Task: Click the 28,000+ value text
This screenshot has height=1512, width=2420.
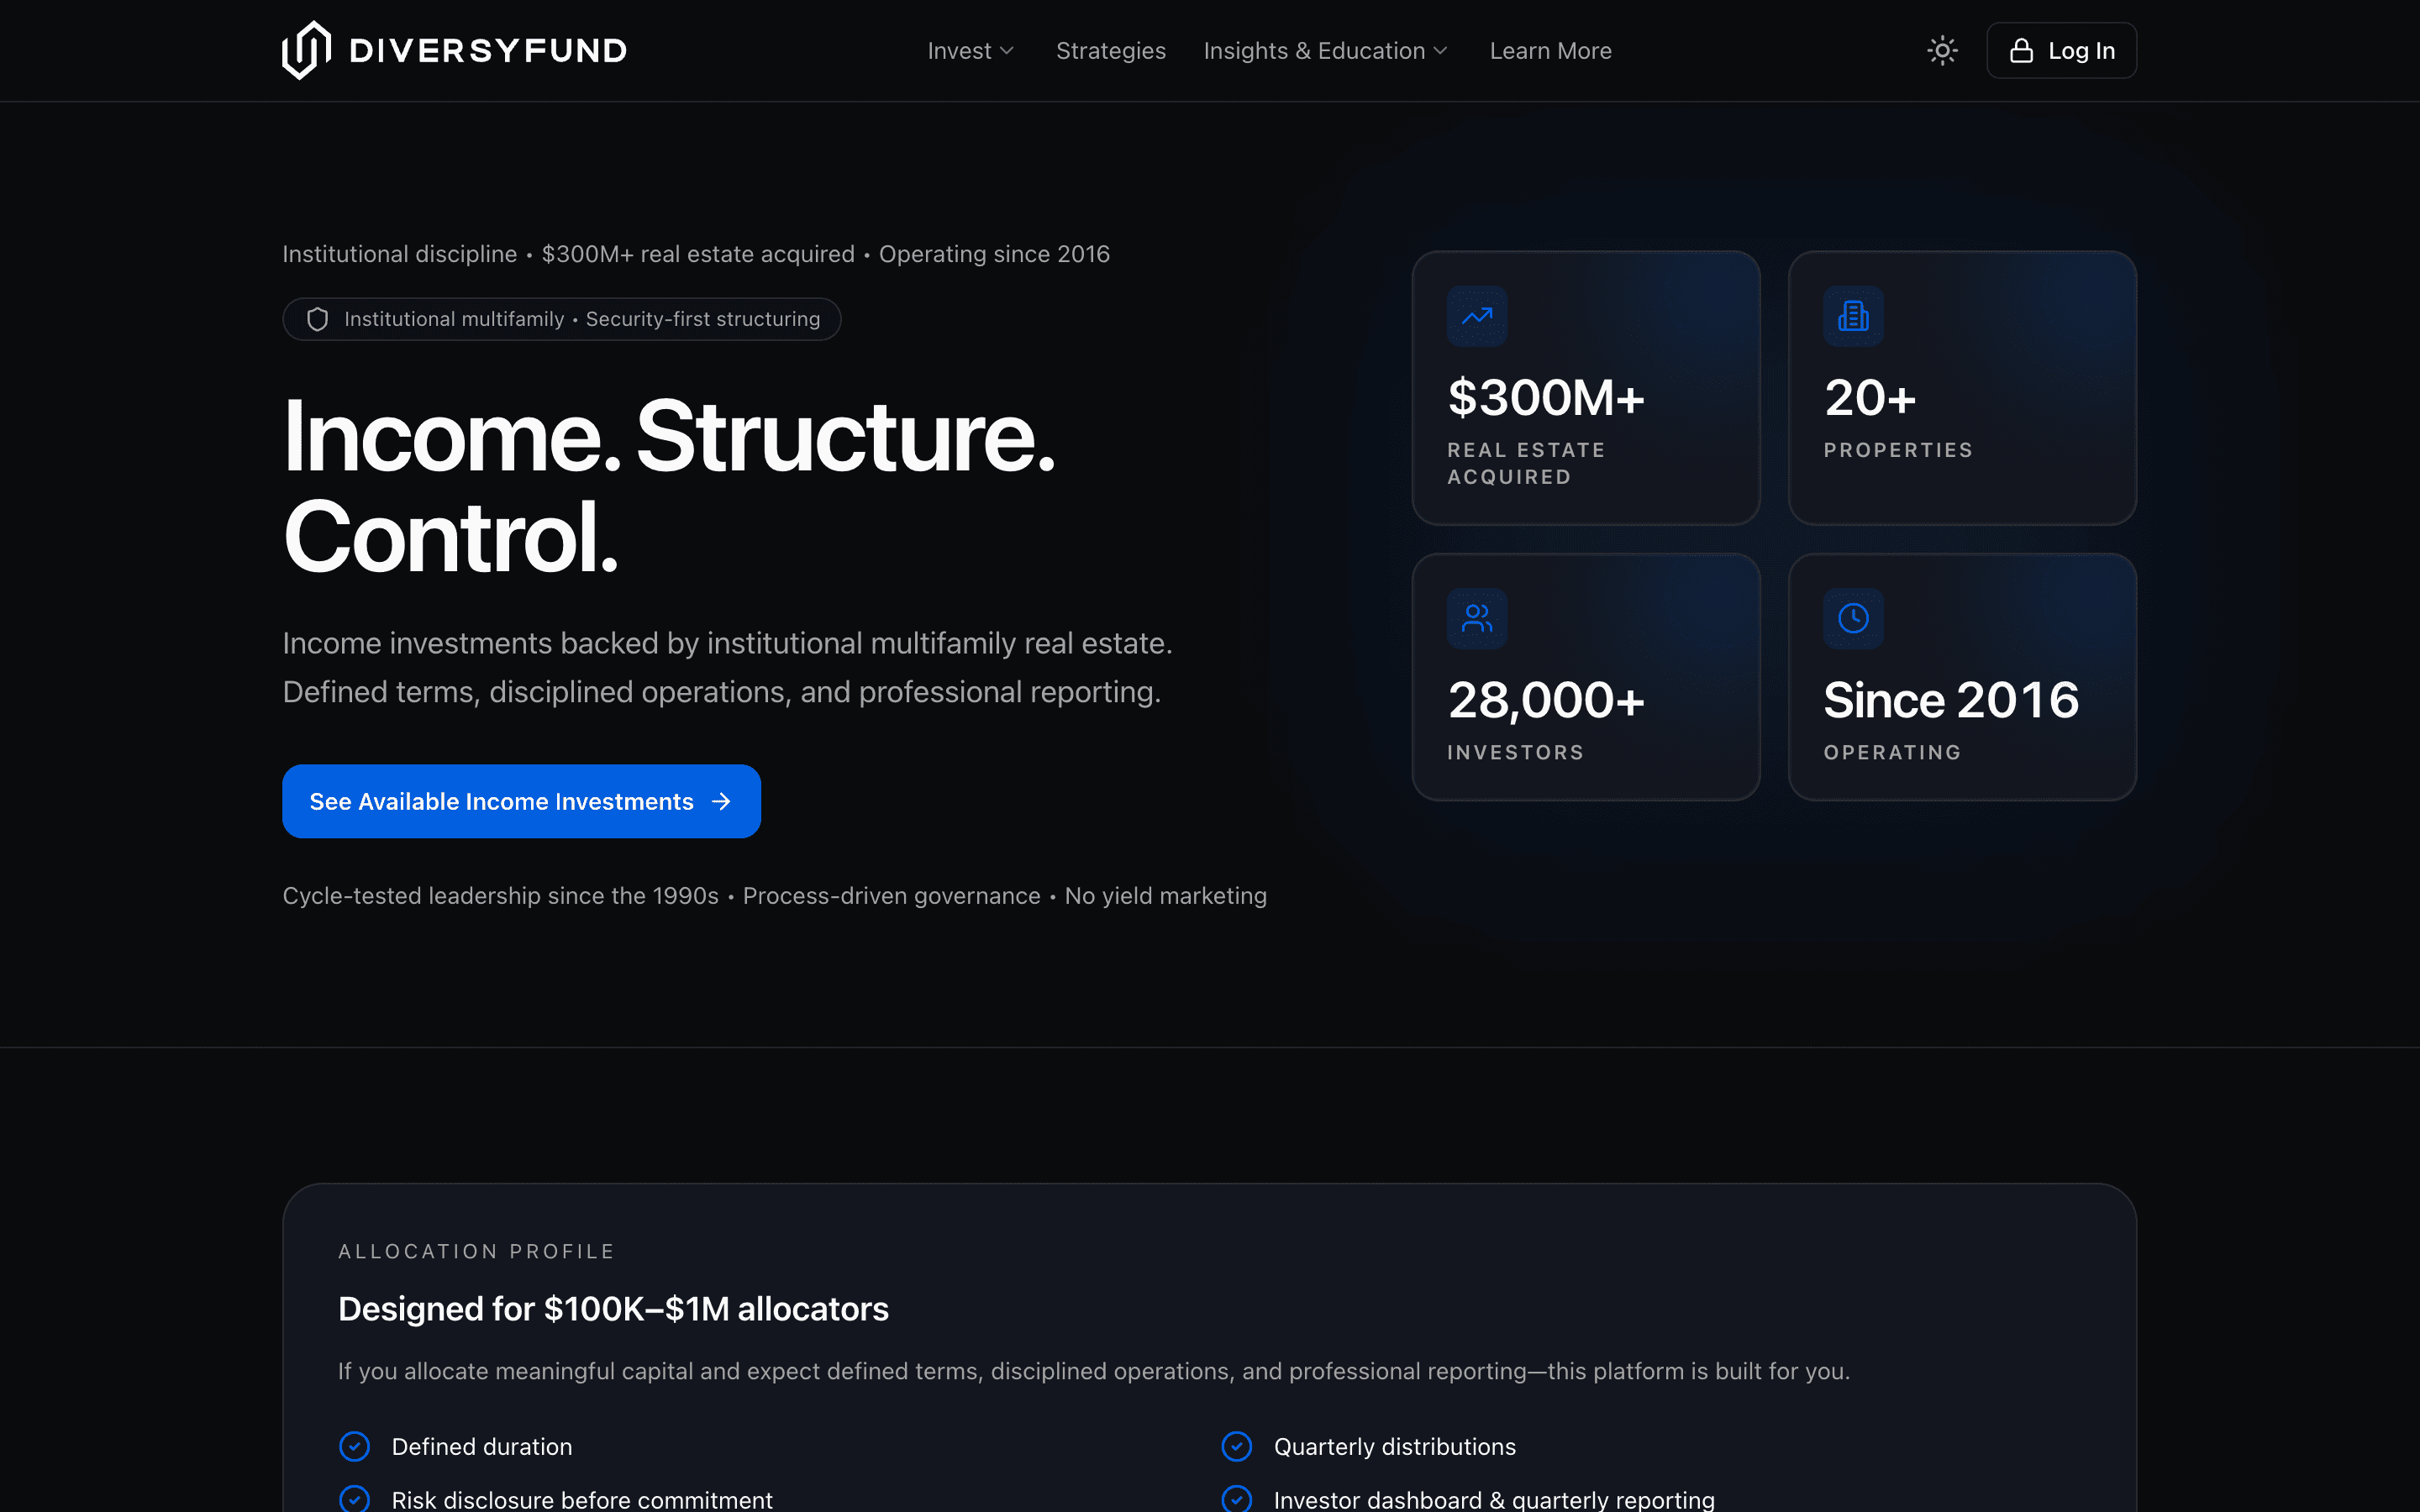Action: coord(1546,700)
